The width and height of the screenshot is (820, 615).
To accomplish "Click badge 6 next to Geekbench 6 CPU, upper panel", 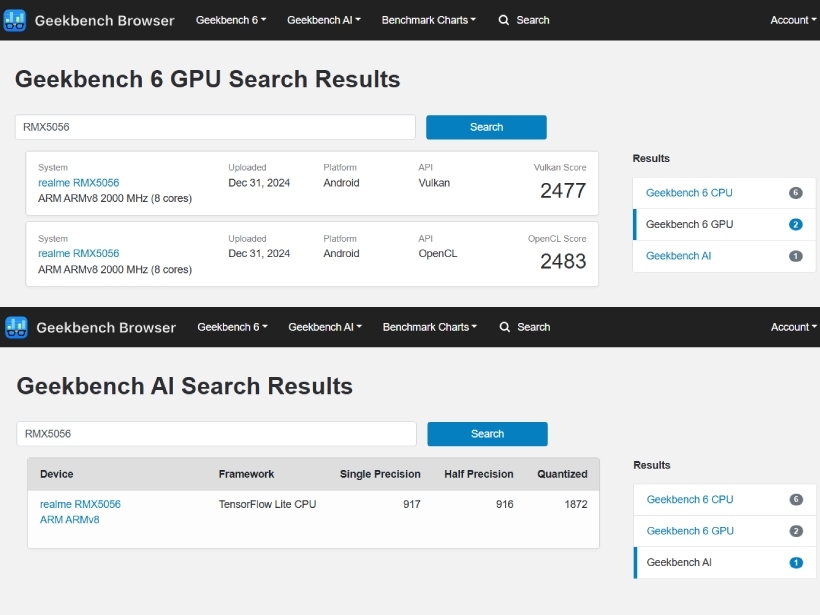I will coord(795,193).
